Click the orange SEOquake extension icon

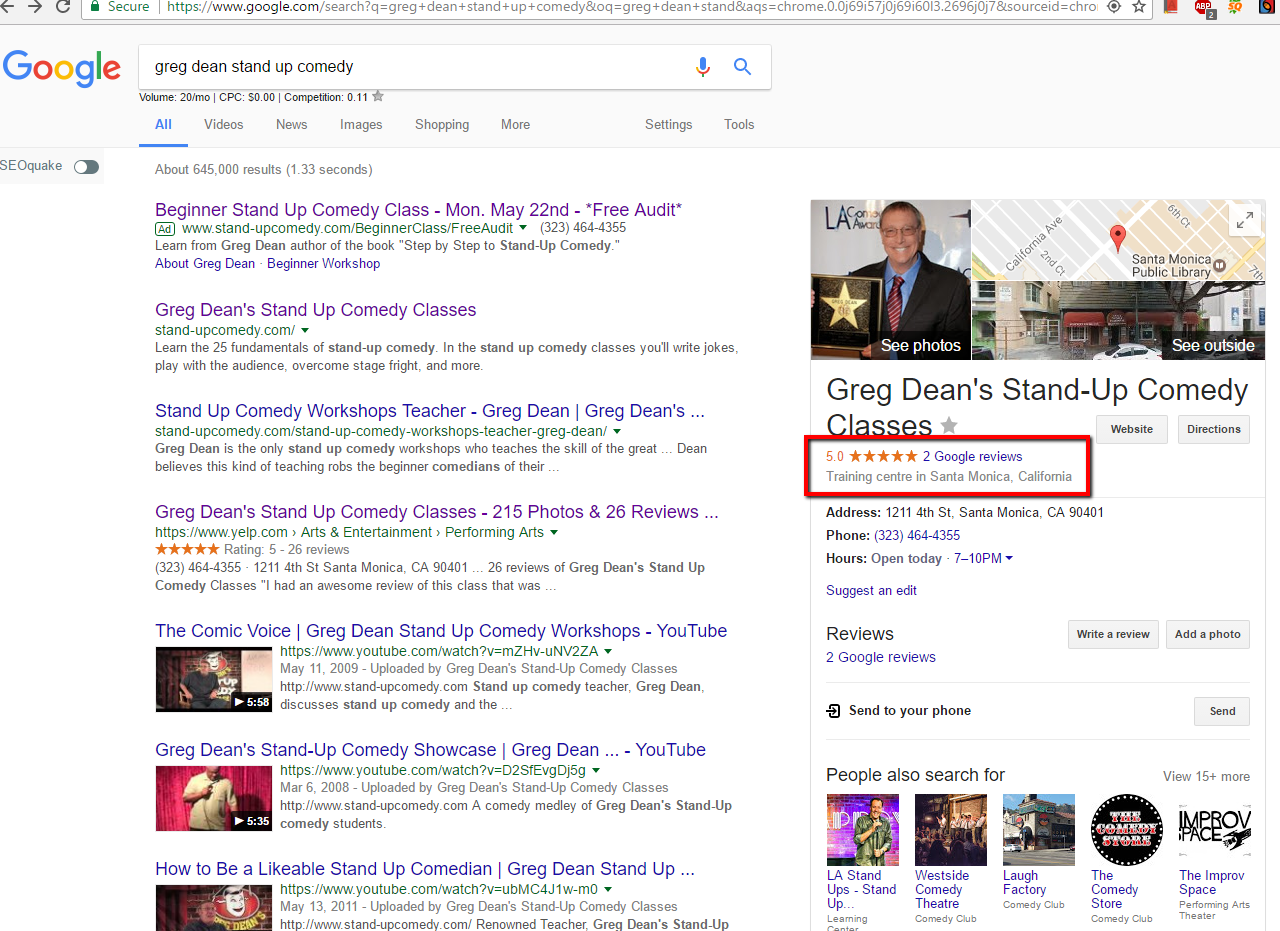[x=1235, y=7]
